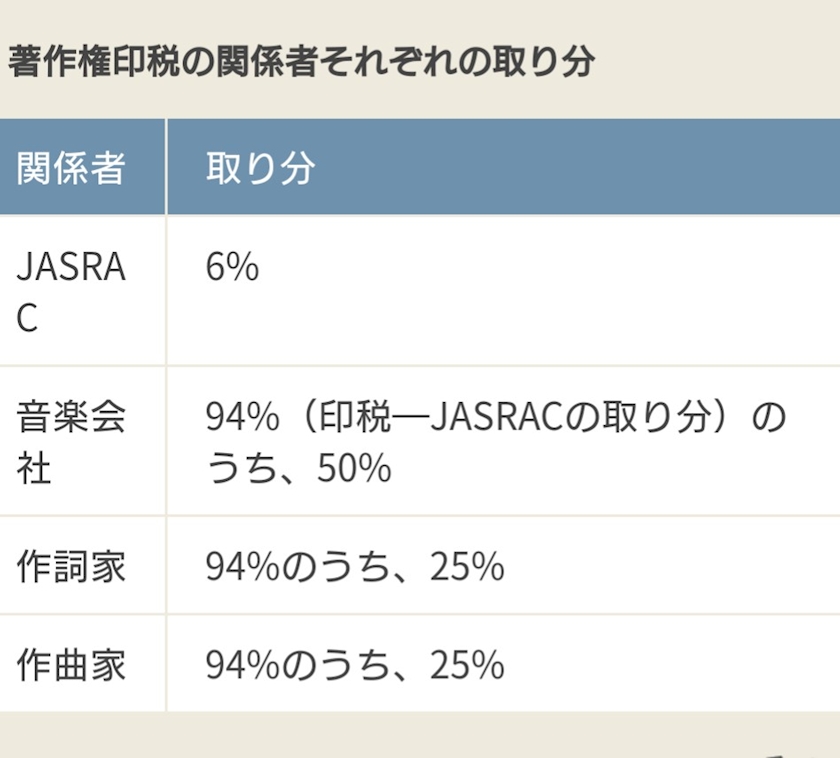Image resolution: width=840 pixels, height=758 pixels.
Task: Select the 音楽会社 row label
Action: (71, 442)
